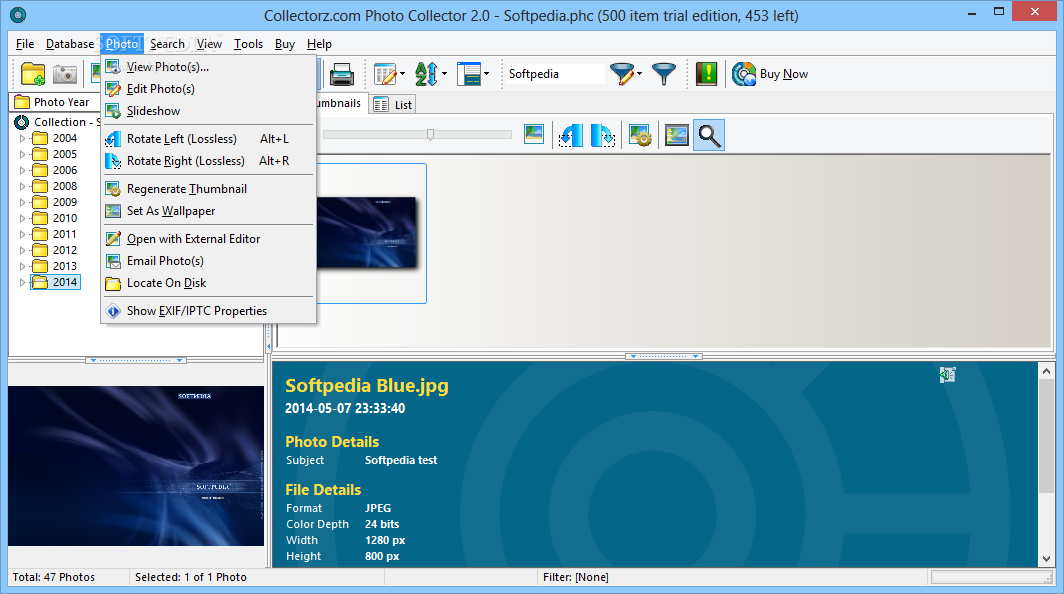Screen dimensions: 1064x594
Task: Select the 2012 tree item
Action: pos(64,250)
